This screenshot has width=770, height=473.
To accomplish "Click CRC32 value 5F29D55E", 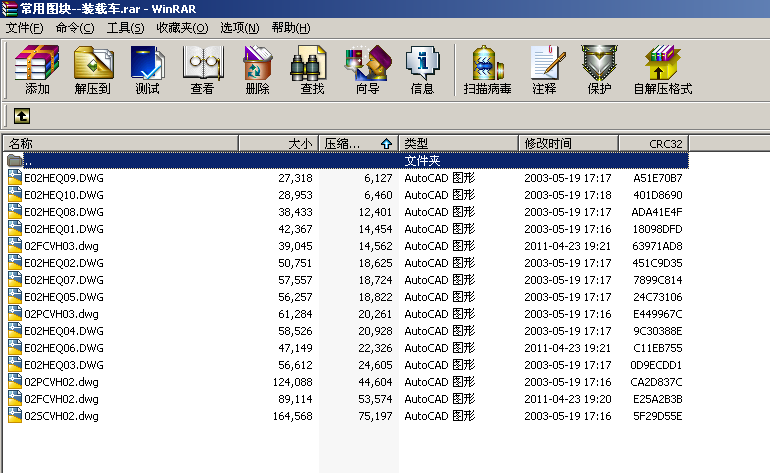I will pos(658,416).
